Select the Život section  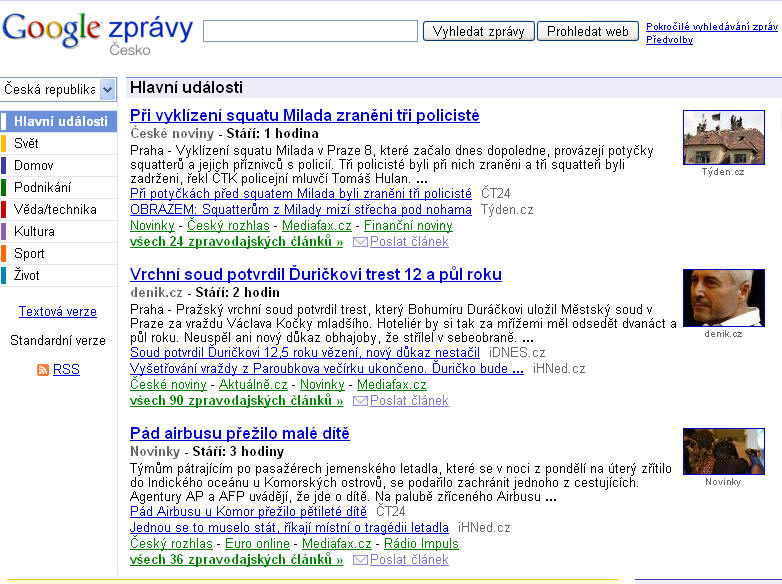pyautogui.click(x=59, y=275)
